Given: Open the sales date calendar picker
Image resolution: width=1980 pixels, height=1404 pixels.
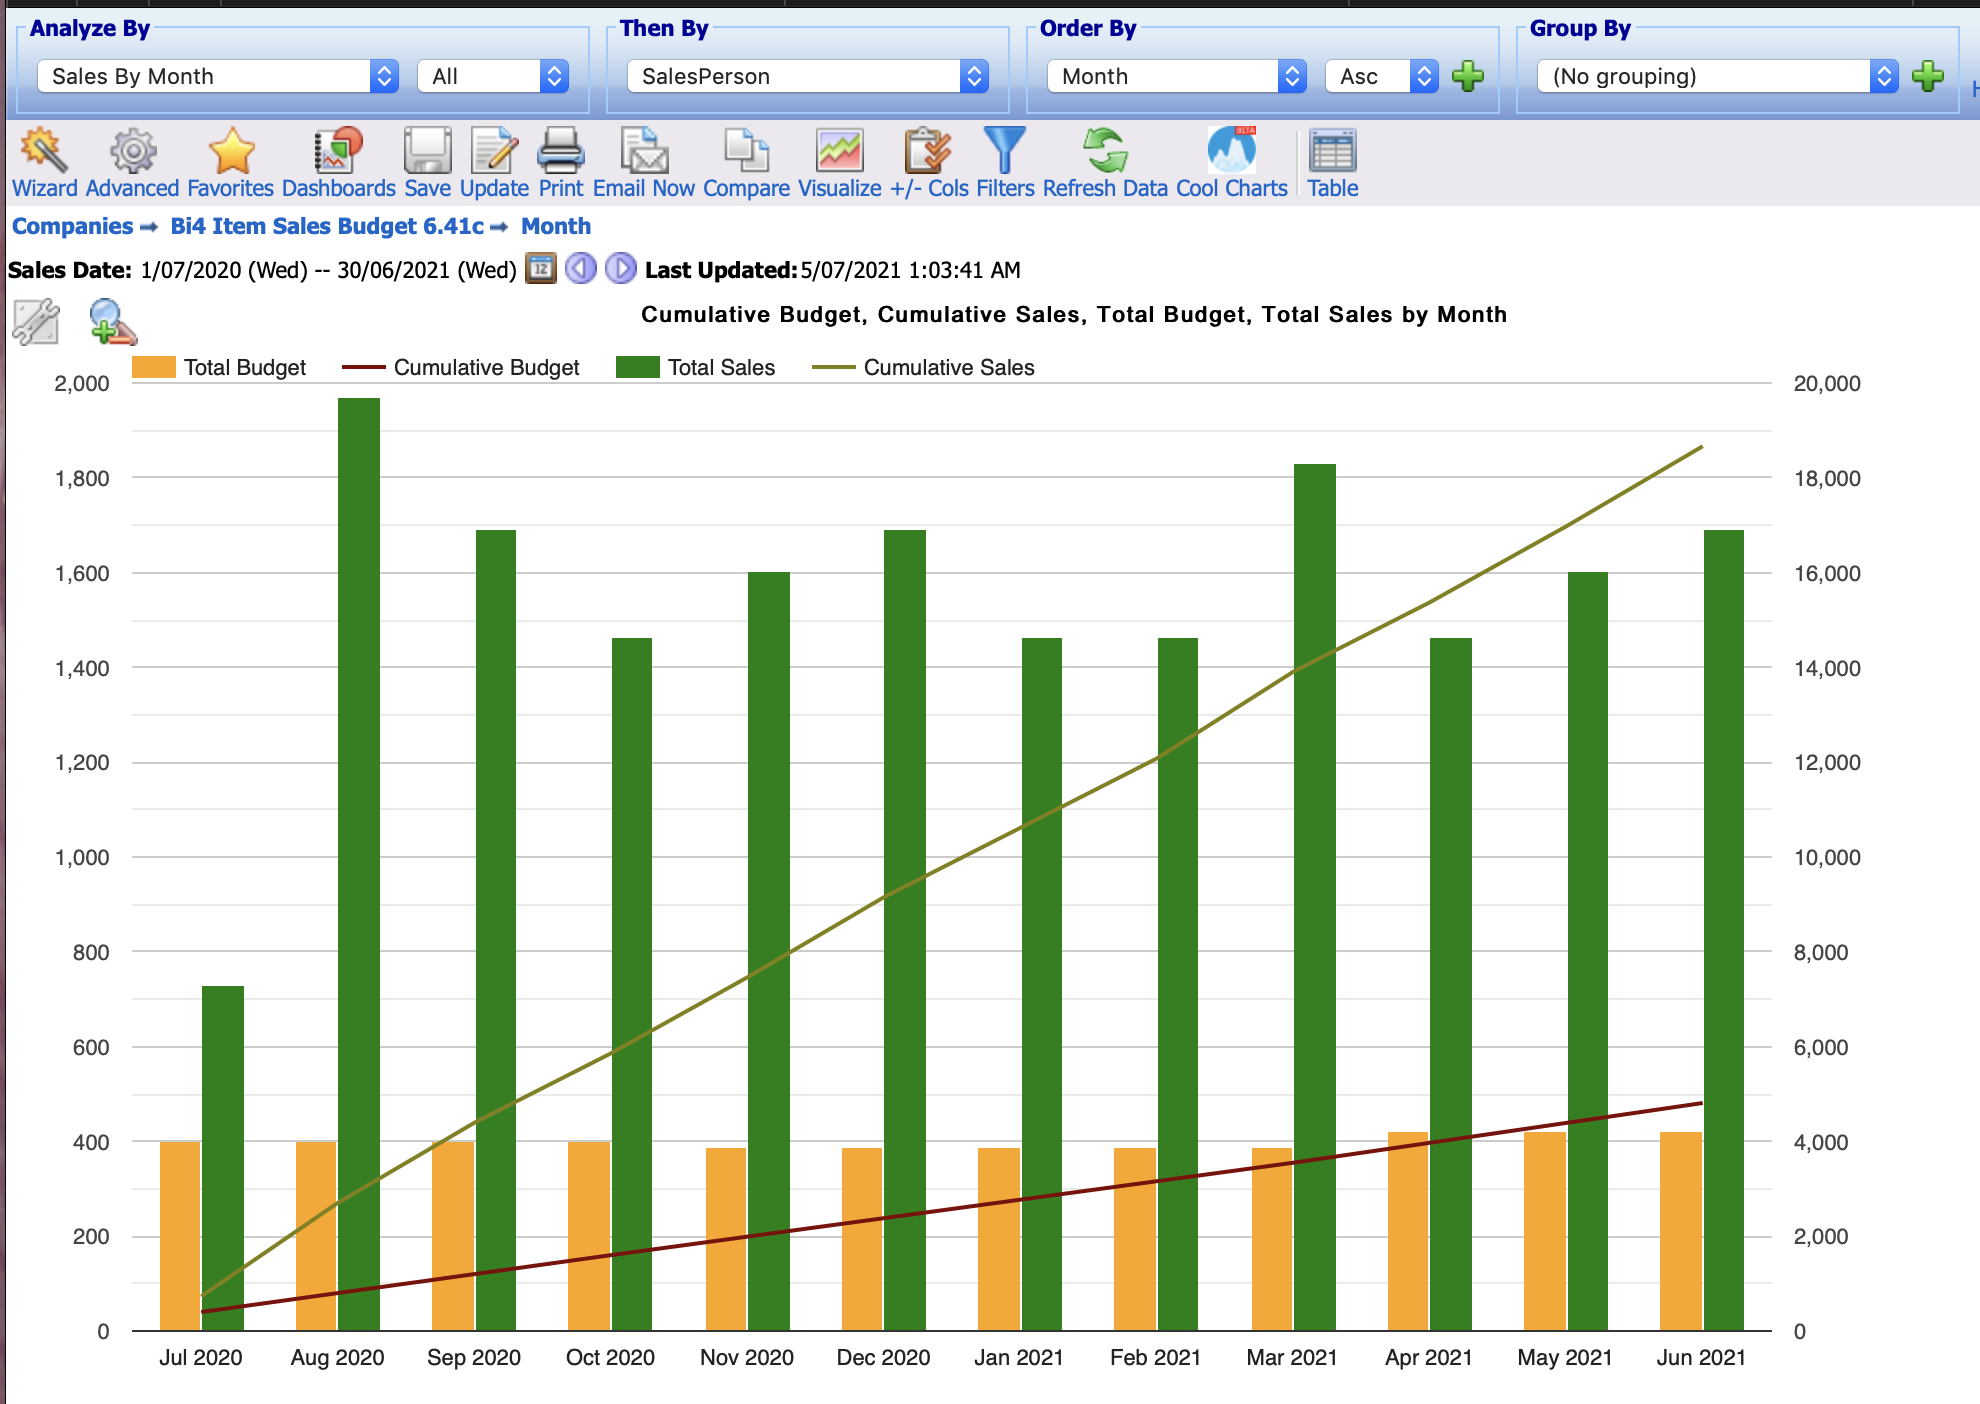Looking at the screenshot, I should point(541,269).
